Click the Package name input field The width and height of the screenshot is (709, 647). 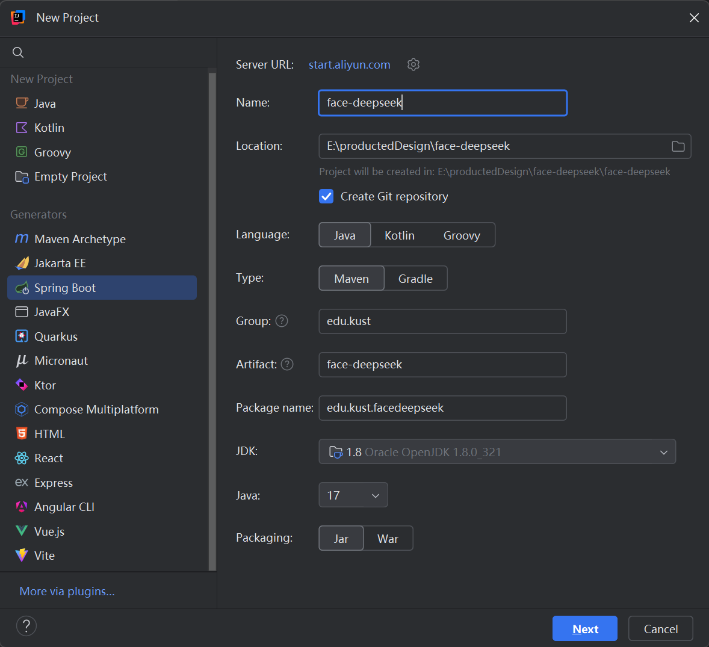click(x=442, y=408)
